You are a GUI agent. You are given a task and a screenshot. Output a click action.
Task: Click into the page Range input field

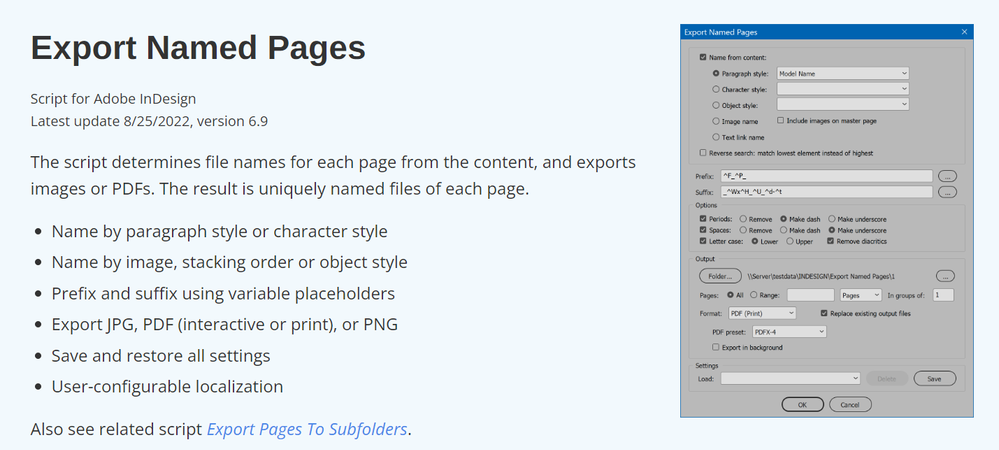[810, 295]
